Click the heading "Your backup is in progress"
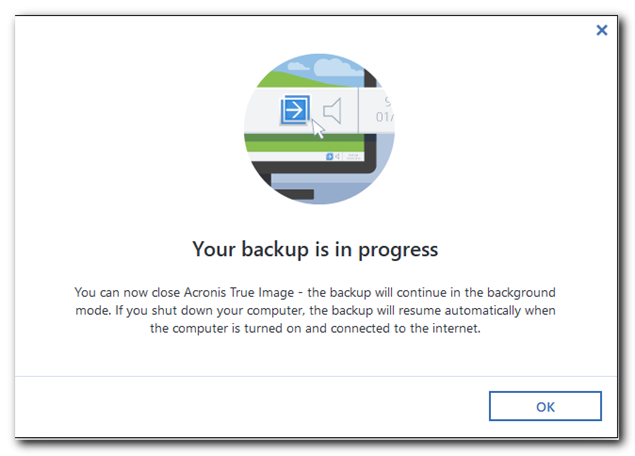This screenshot has height=456, width=635. (x=315, y=249)
